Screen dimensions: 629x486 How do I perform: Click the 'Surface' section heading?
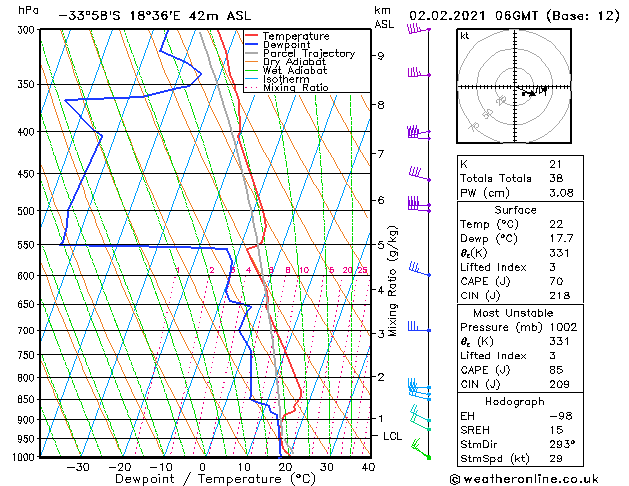click(x=515, y=210)
